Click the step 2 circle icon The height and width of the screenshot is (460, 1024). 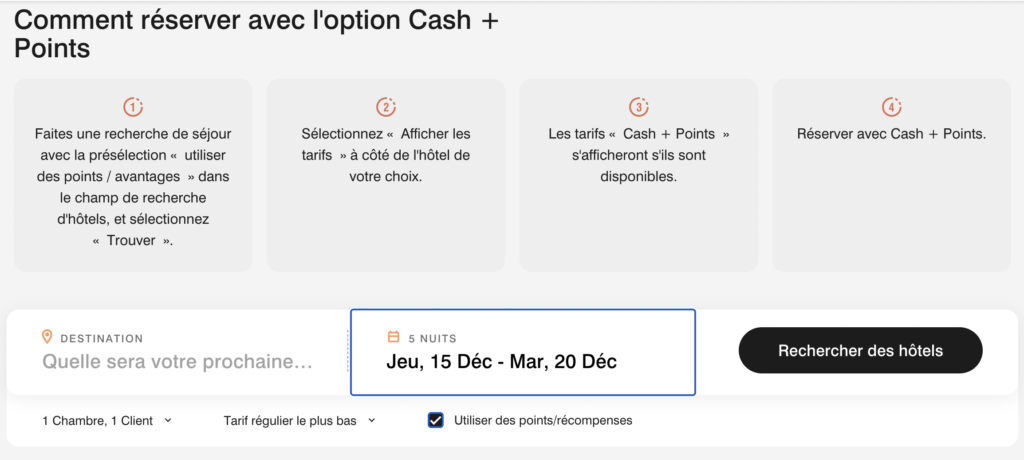(386, 106)
